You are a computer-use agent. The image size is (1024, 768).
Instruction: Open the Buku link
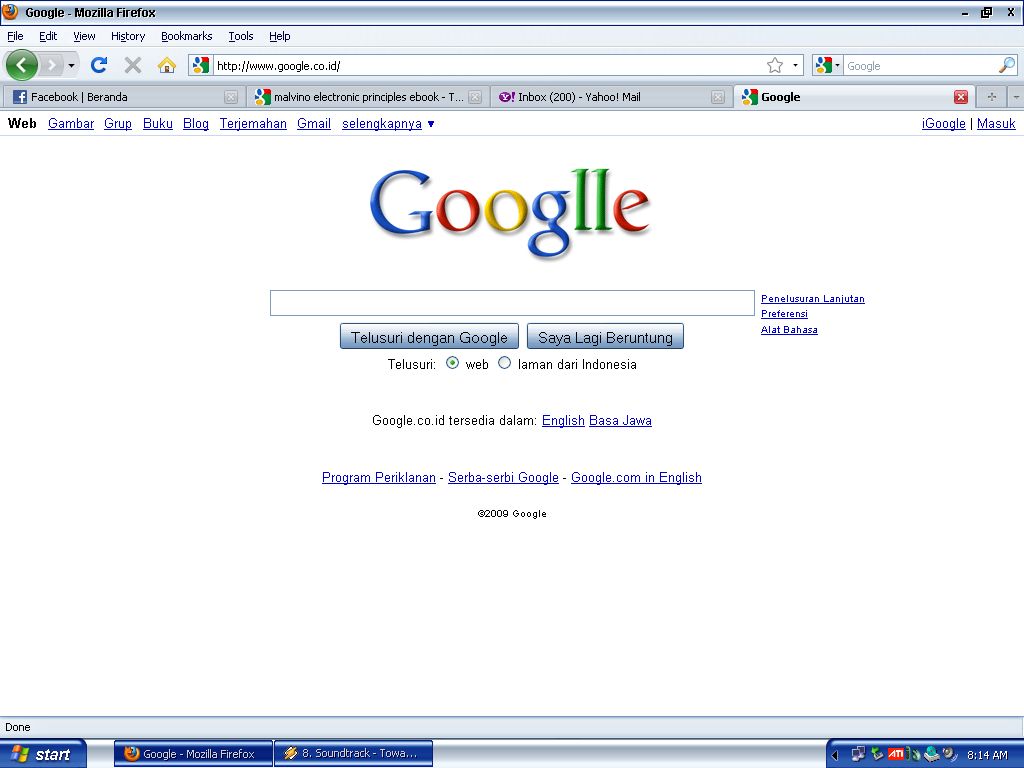[158, 123]
